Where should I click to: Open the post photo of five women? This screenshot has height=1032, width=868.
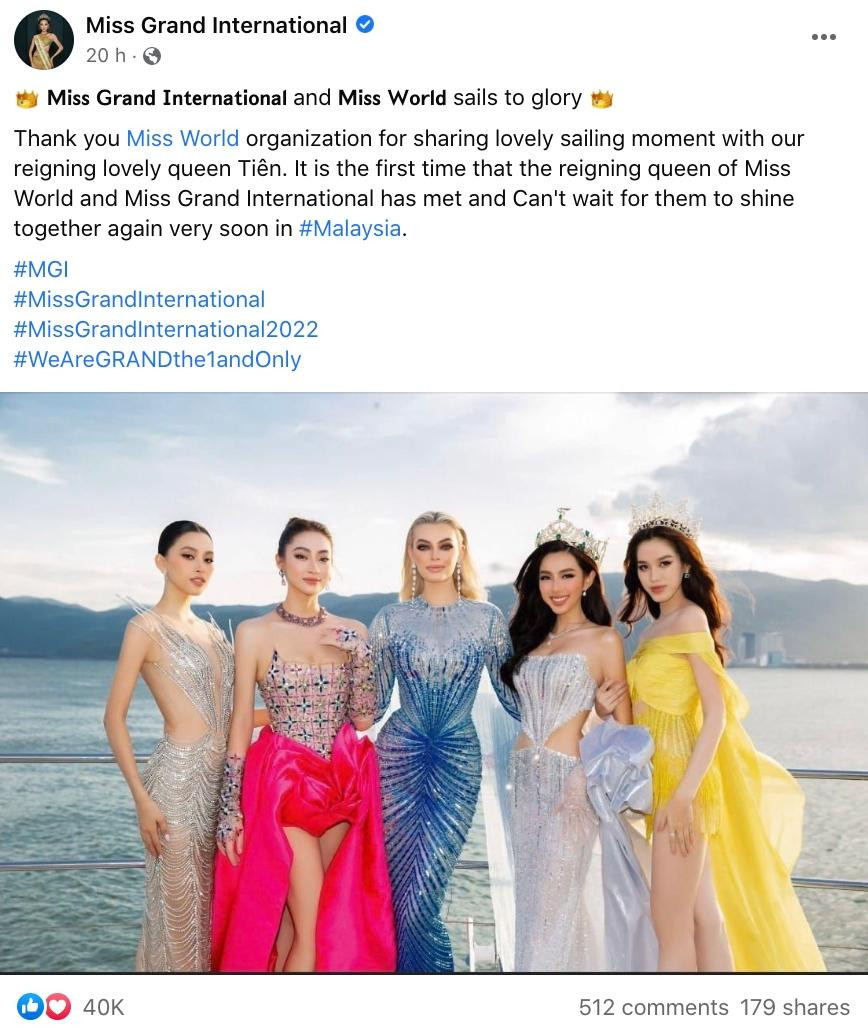434,683
